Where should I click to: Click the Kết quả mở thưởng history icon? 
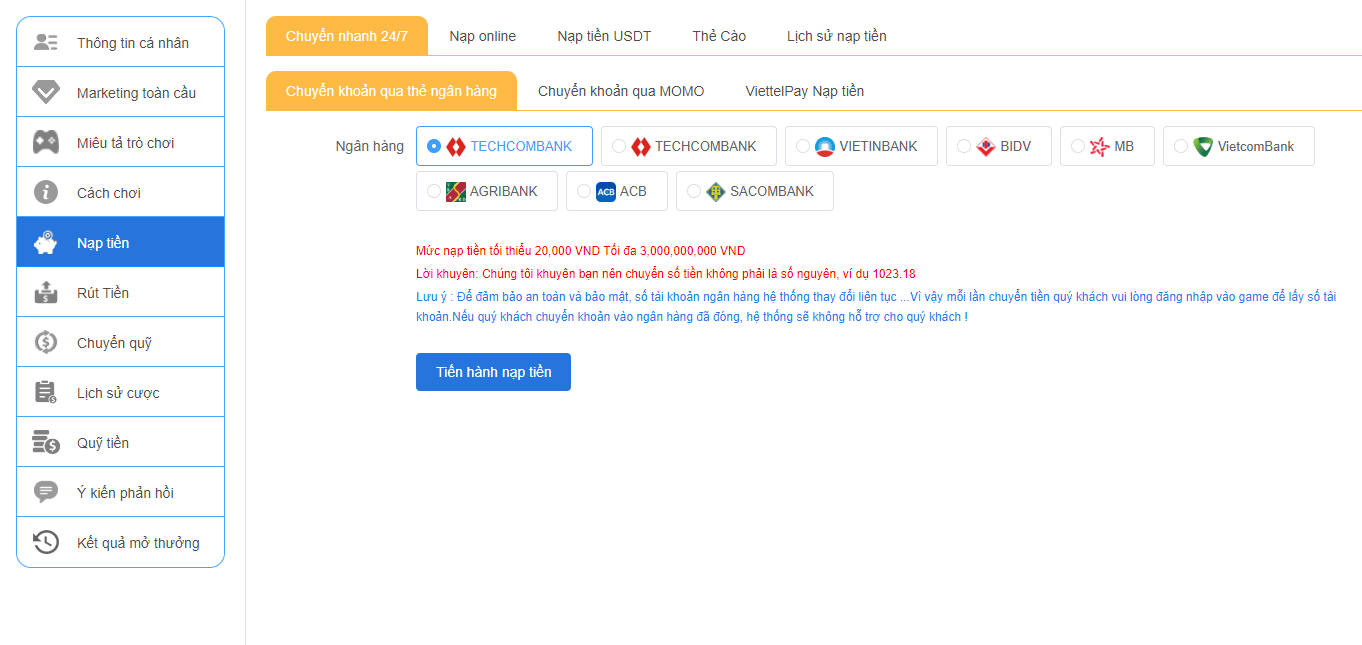click(46, 542)
